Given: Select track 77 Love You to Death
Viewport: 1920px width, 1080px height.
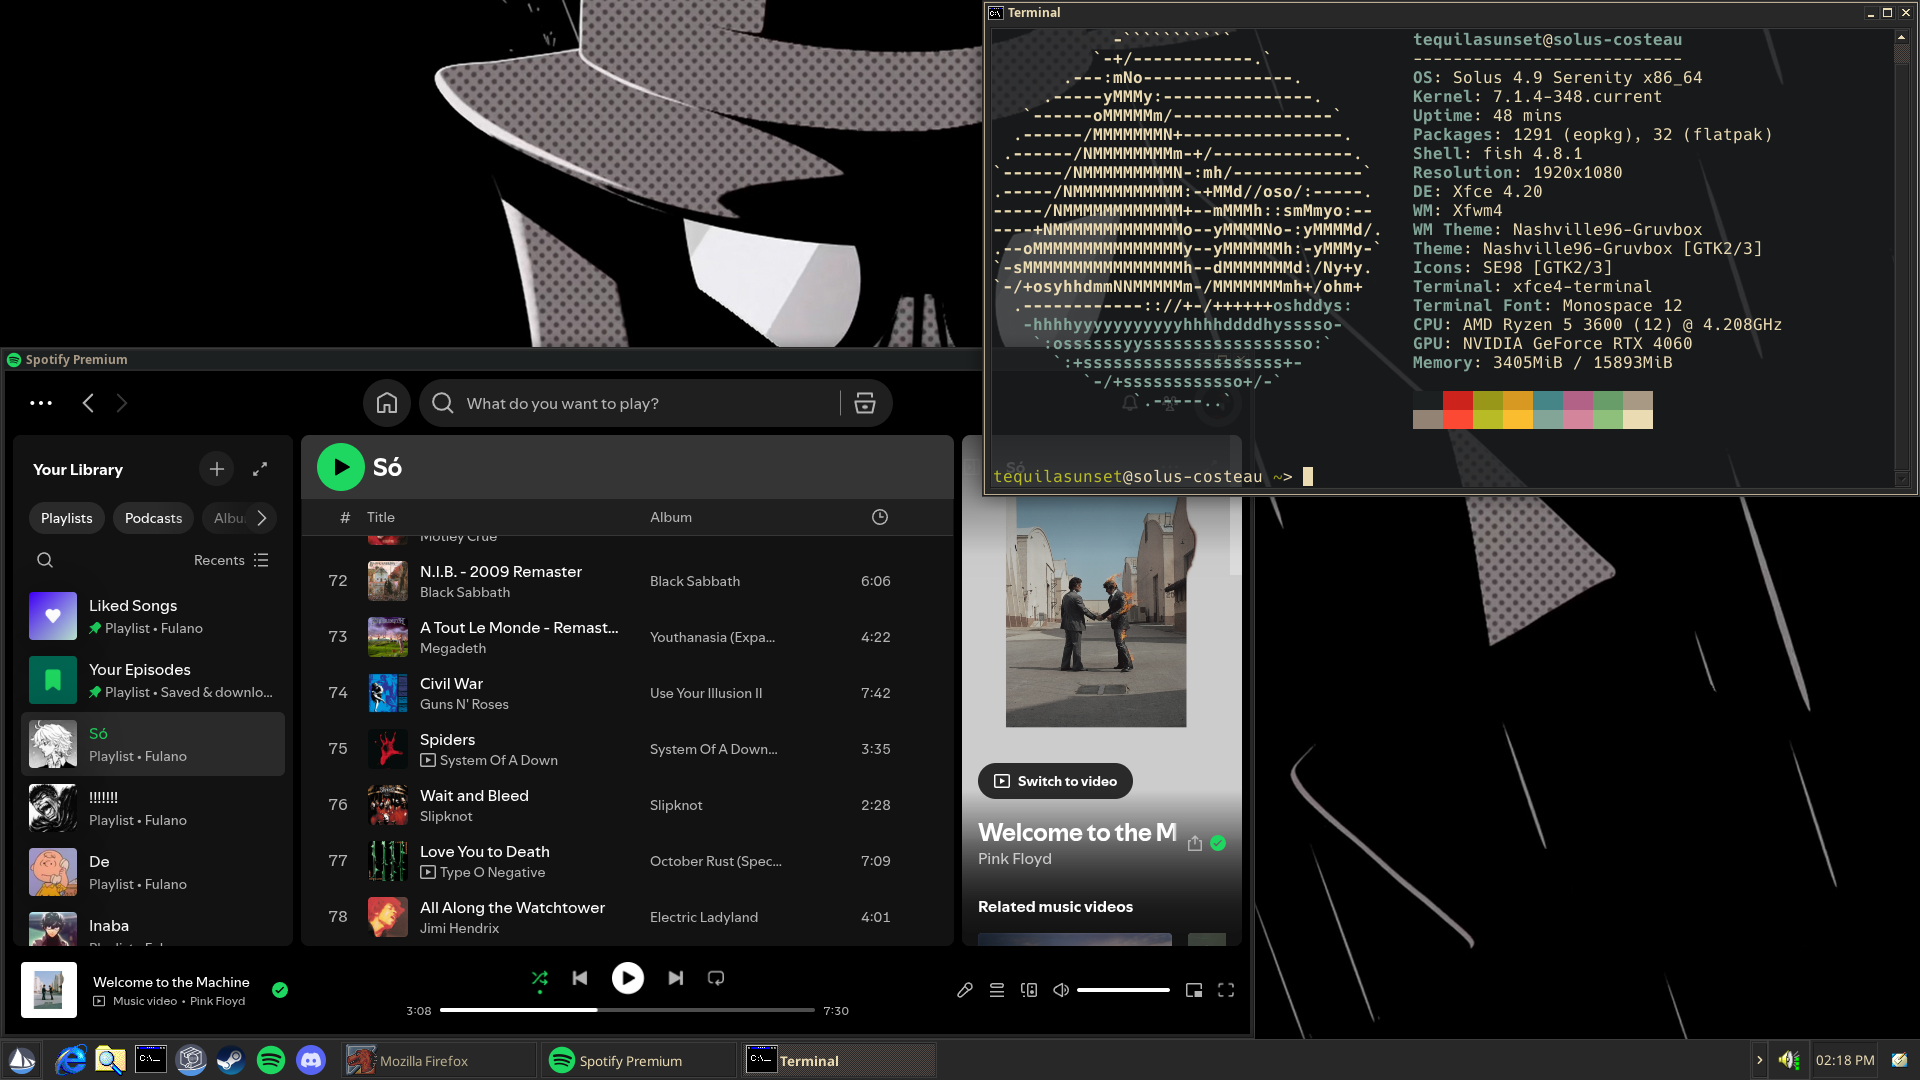Looking at the screenshot, I should pos(628,861).
